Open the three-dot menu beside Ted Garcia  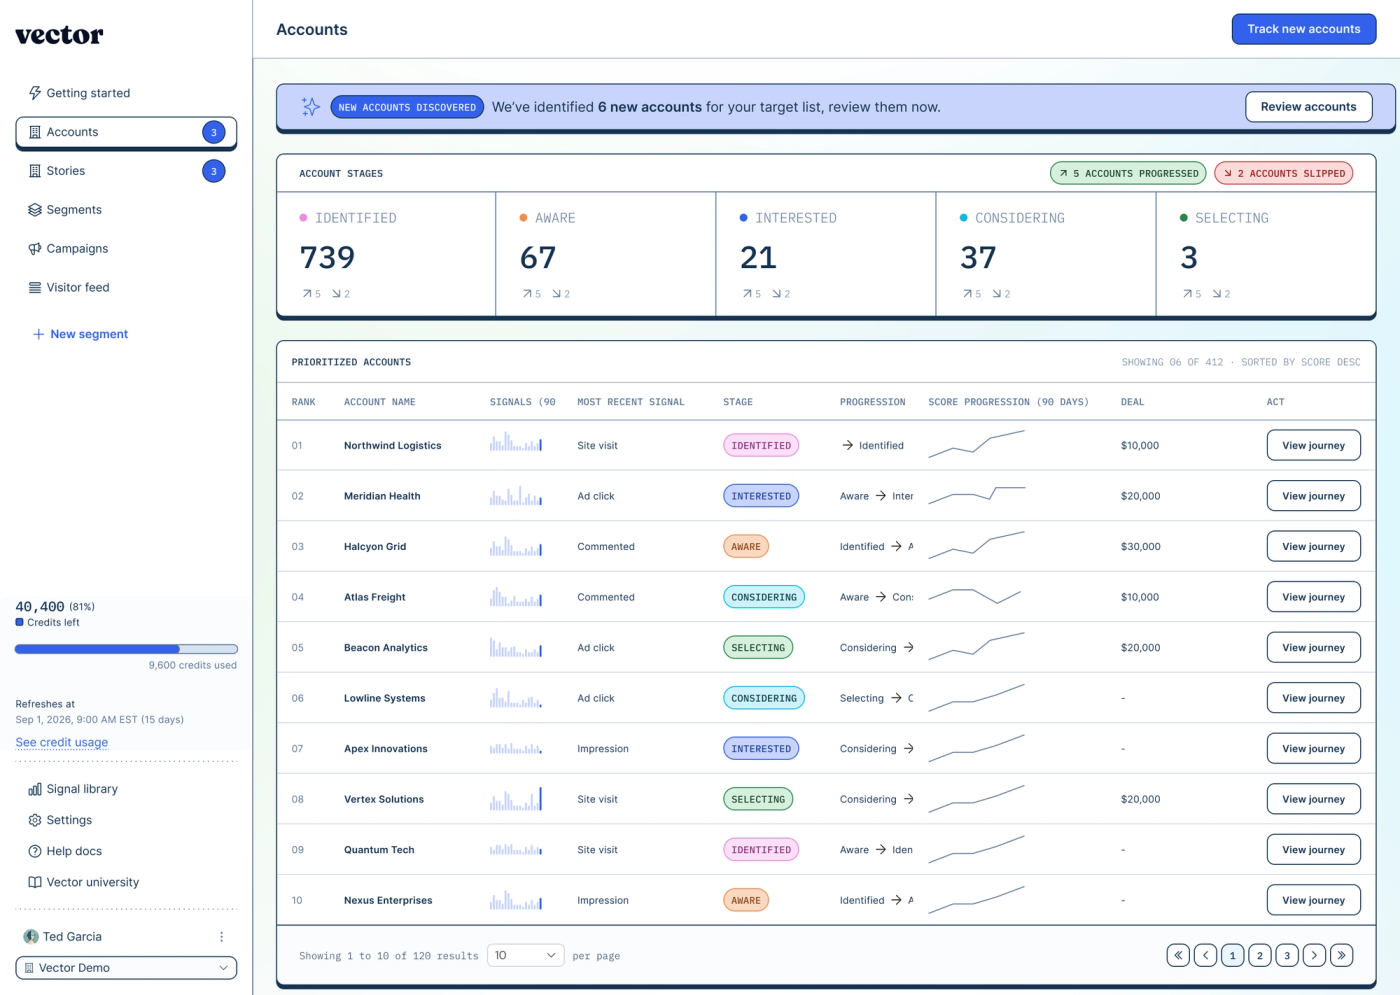pyautogui.click(x=222, y=937)
